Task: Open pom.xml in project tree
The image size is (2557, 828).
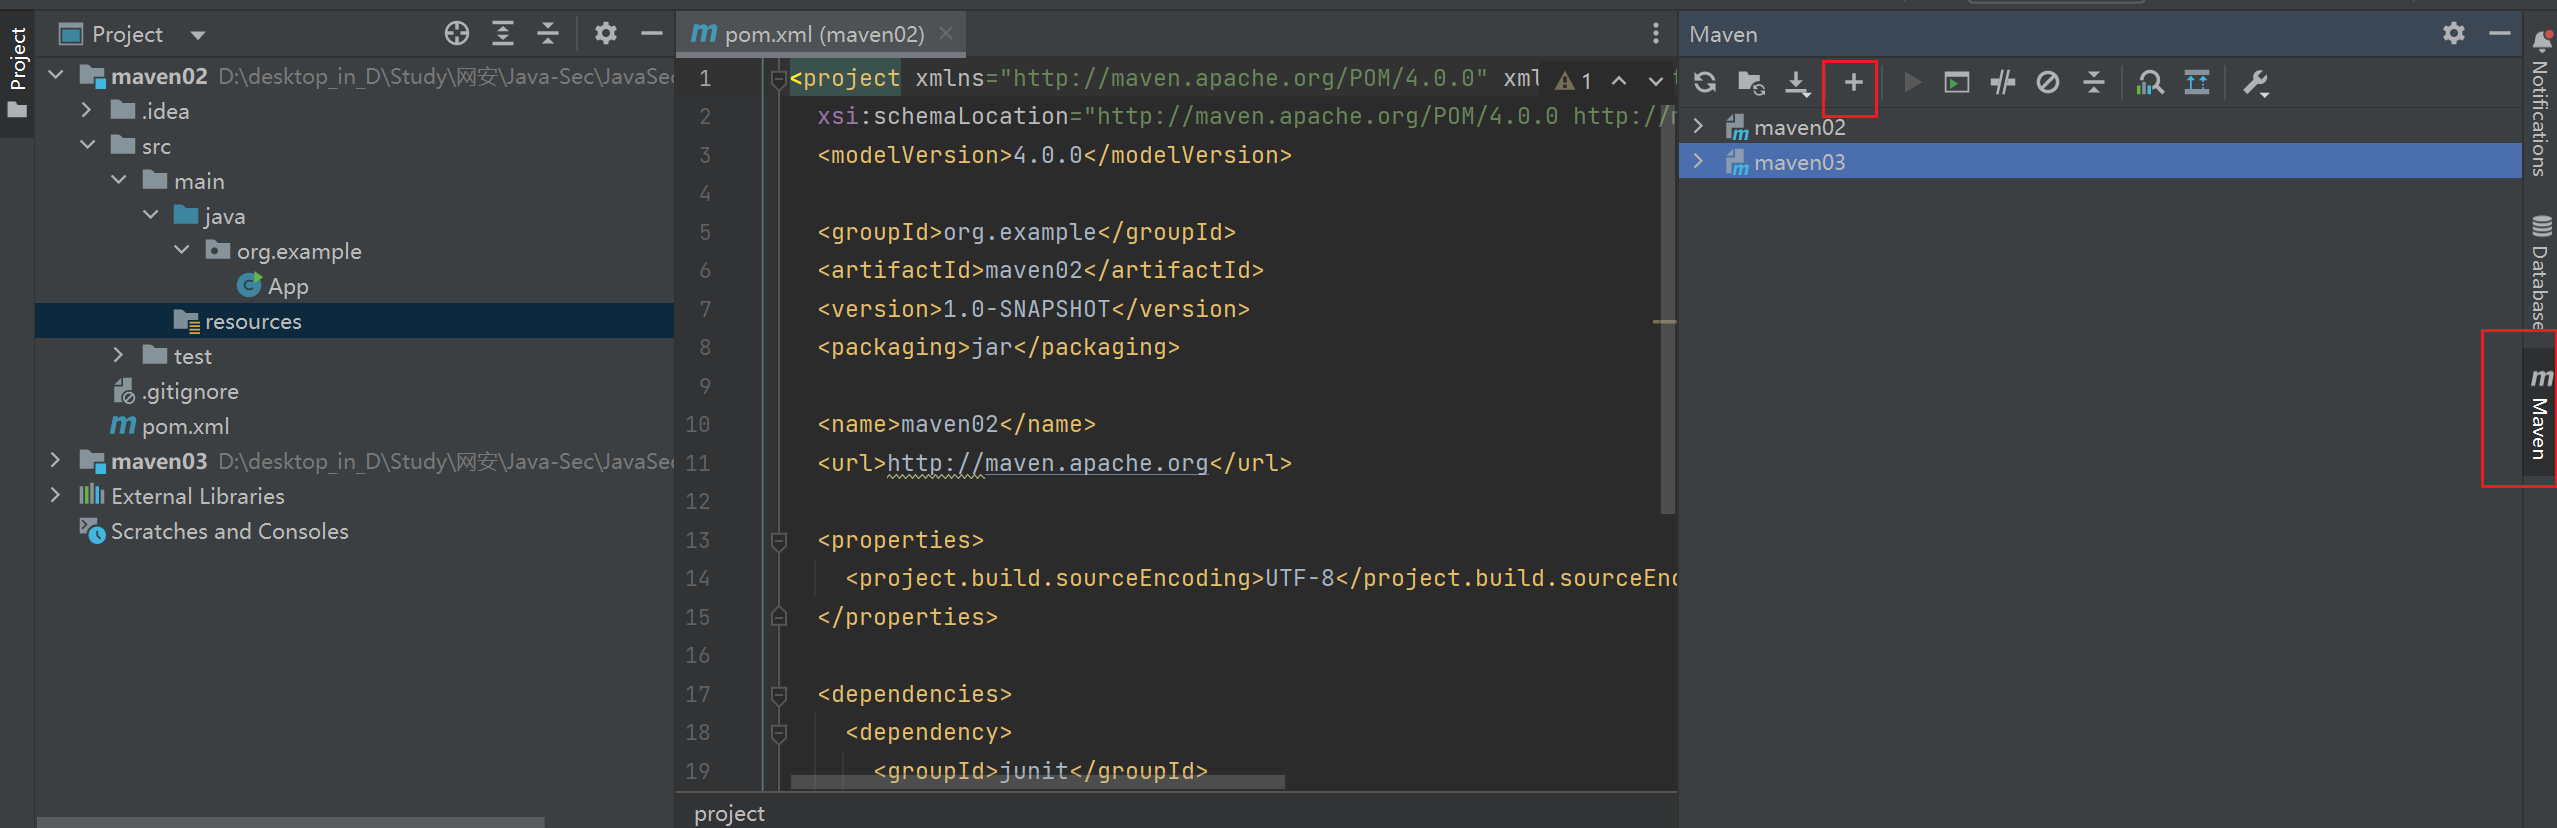Action: tap(170, 426)
